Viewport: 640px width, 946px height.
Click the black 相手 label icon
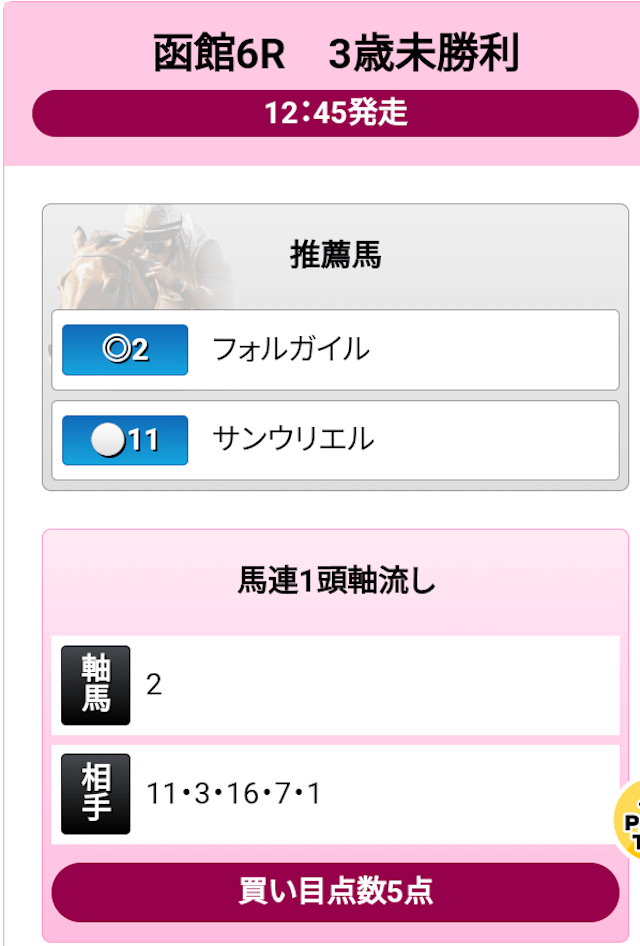click(95, 793)
